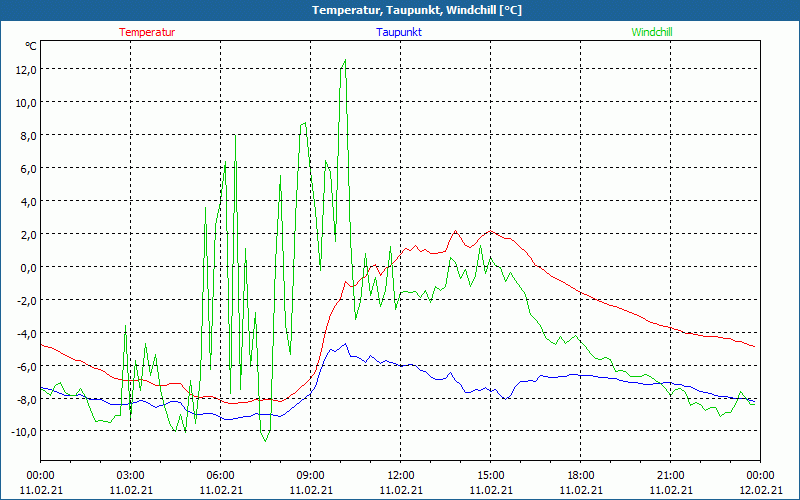Viewport: 800px width, 500px height.
Task: Click the 12:00 time label on x-axis
Action: point(401,476)
